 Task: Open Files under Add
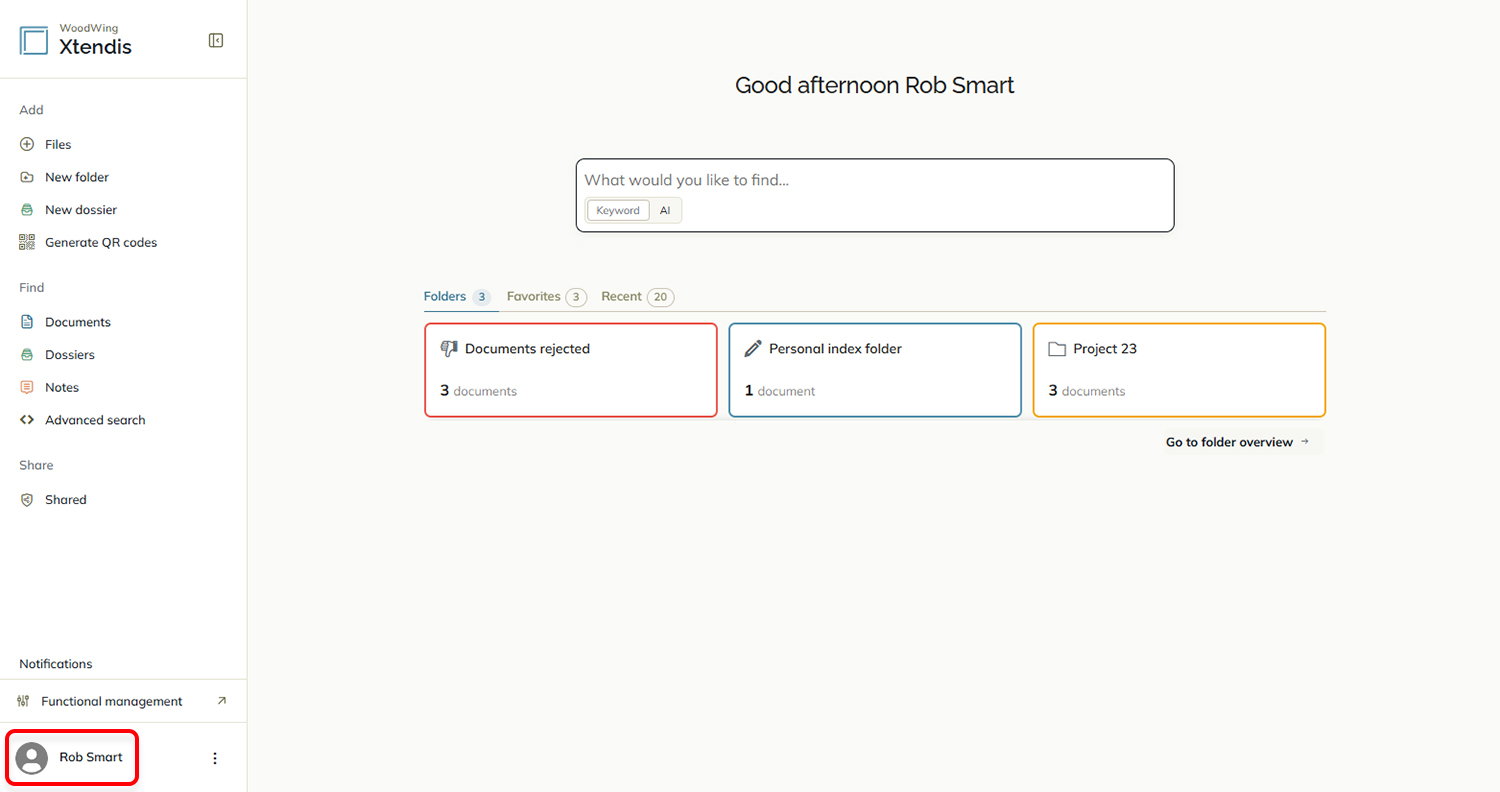click(x=58, y=145)
